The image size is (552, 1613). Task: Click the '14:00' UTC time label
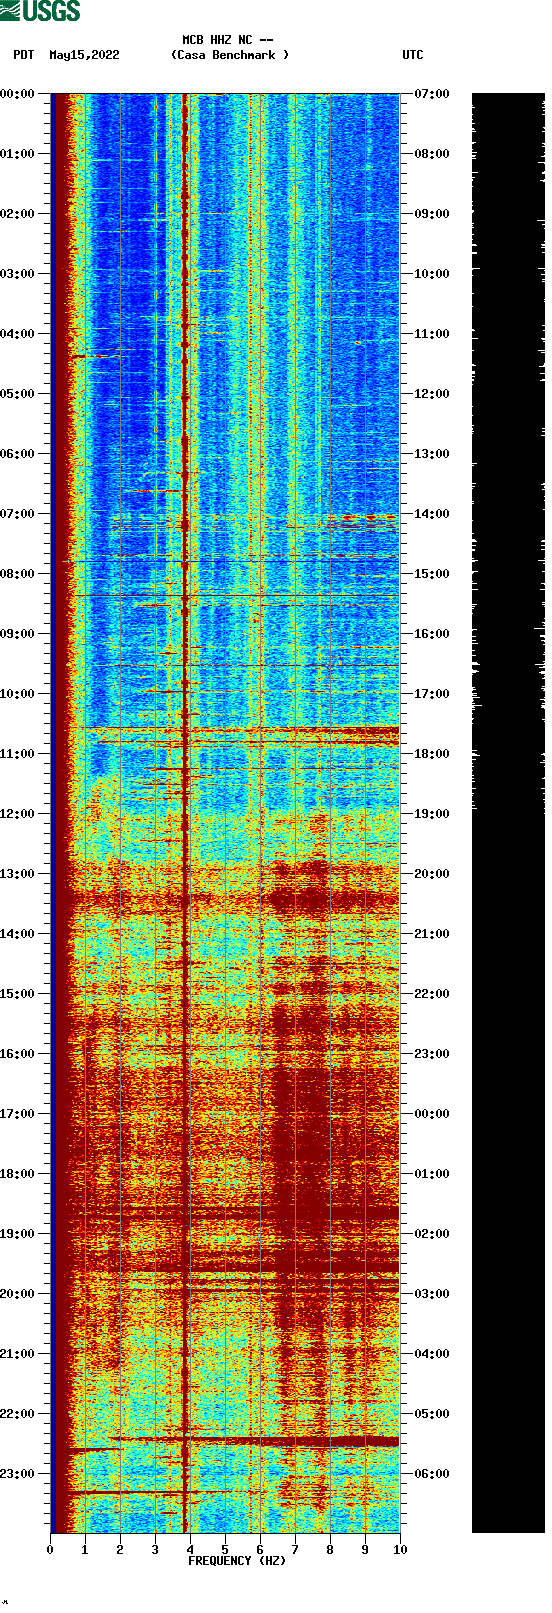click(x=432, y=514)
